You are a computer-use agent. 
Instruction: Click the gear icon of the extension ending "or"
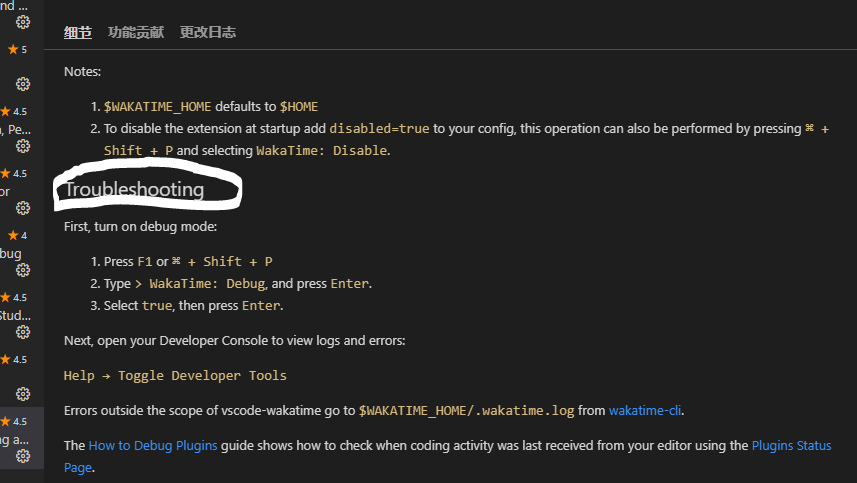point(23,208)
